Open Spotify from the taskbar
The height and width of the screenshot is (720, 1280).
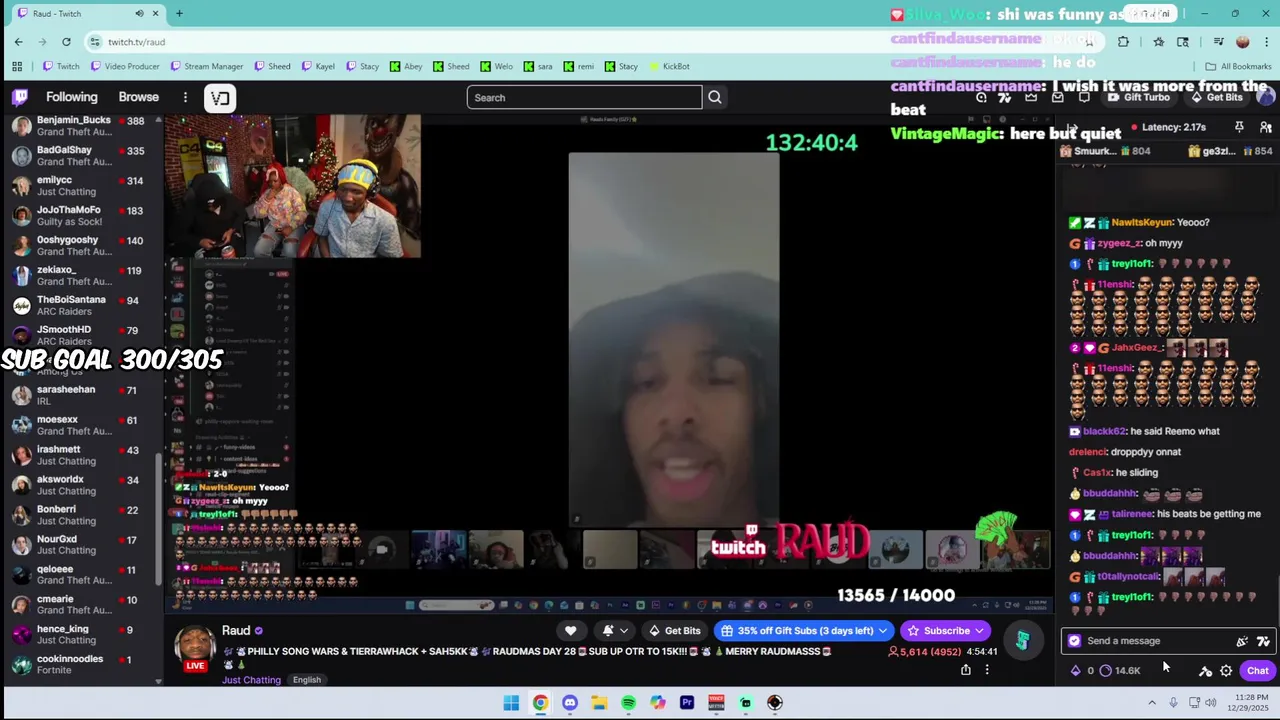click(628, 703)
